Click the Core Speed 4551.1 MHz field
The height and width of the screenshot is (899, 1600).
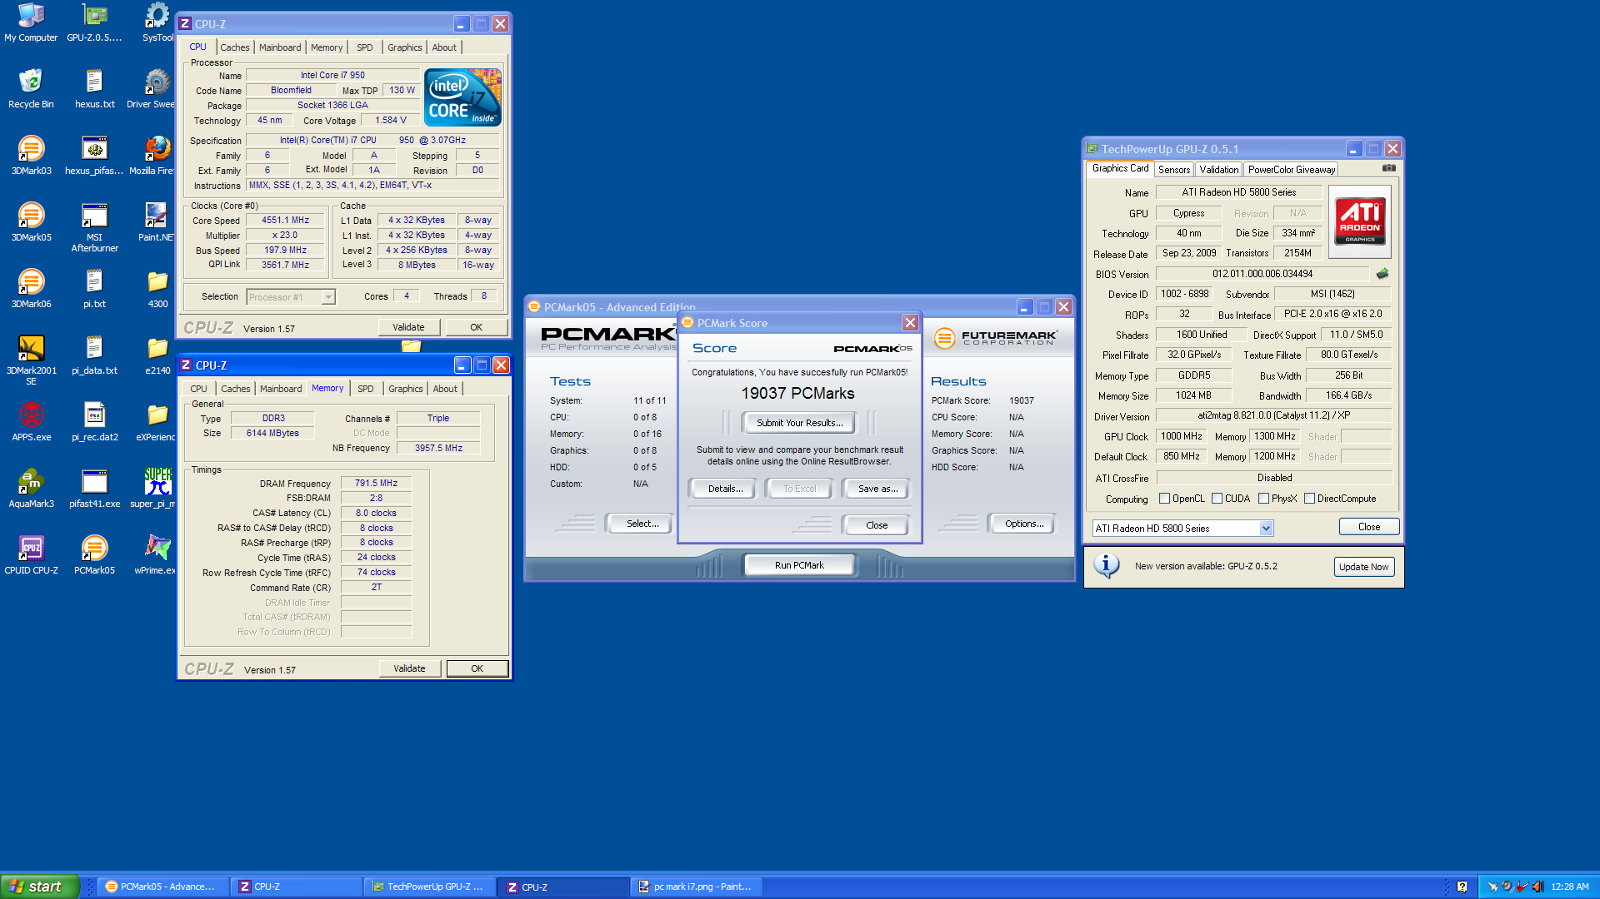click(285, 220)
